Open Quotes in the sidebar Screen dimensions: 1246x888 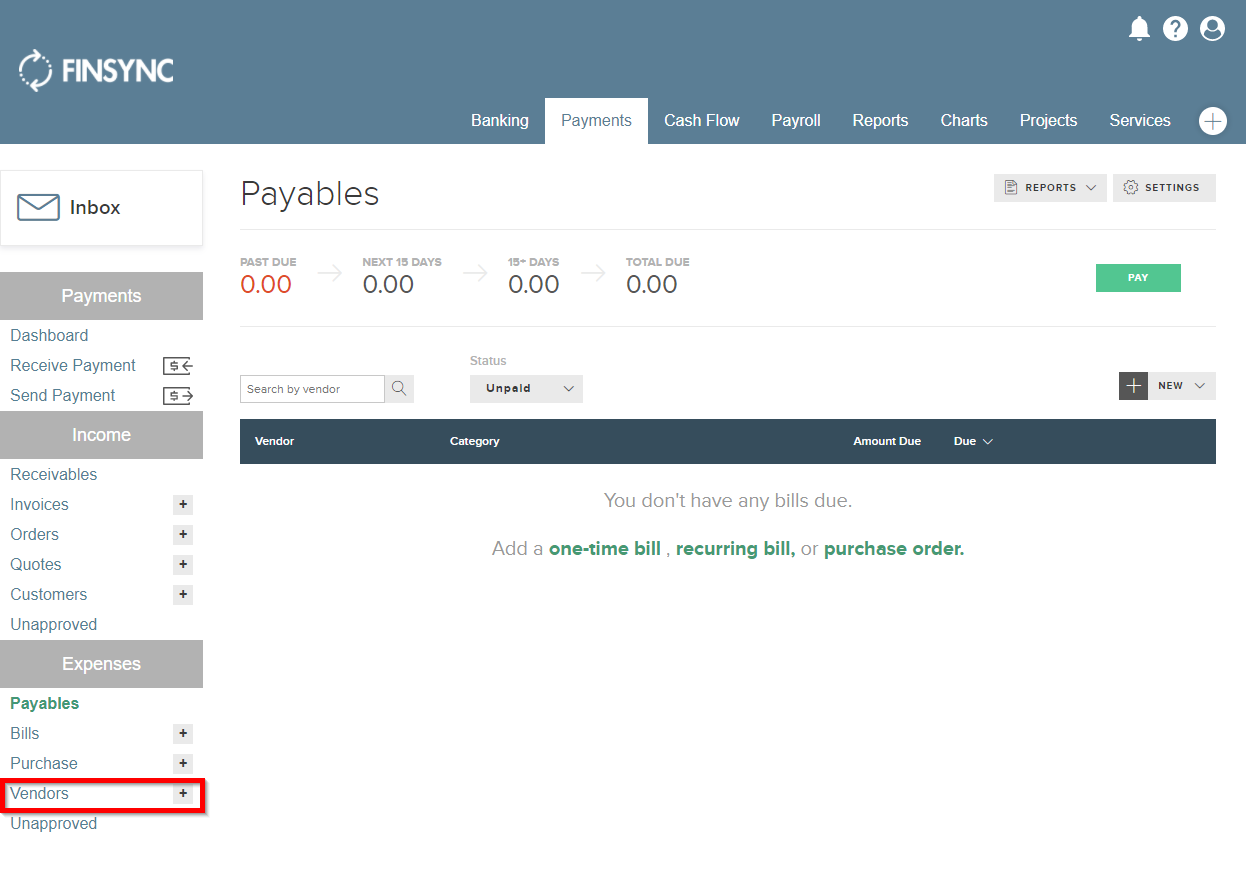coord(36,565)
